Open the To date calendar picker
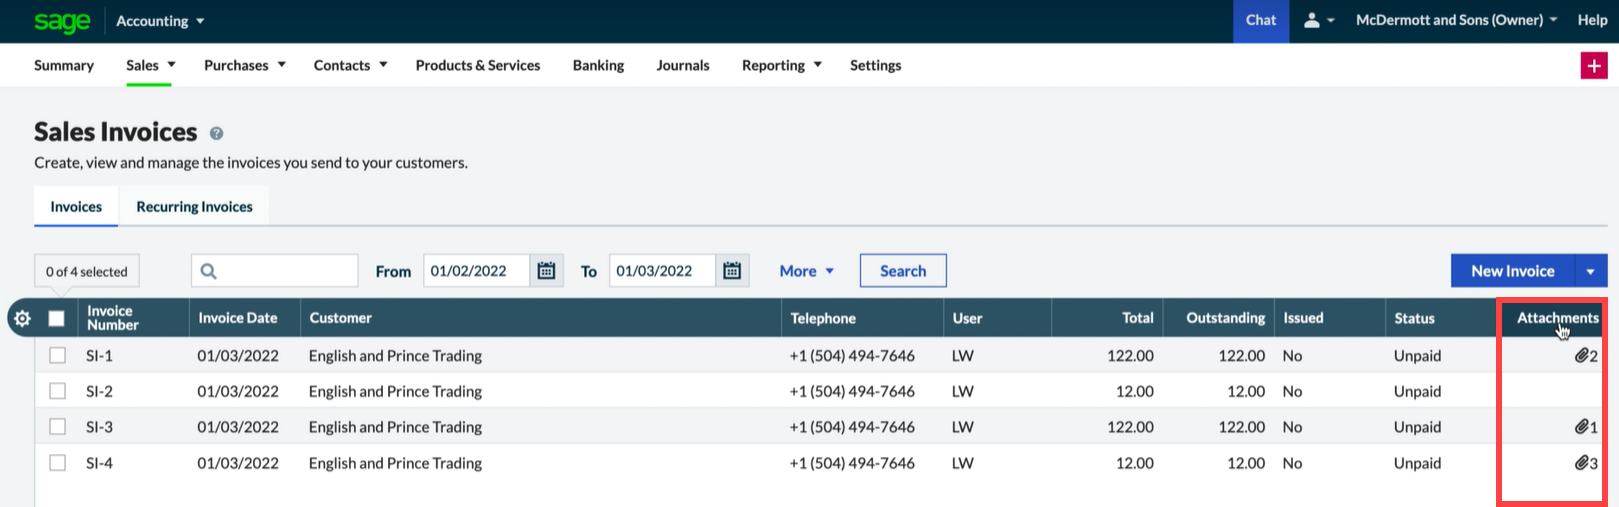The width and height of the screenshot is (1619, 507). (x=732, y=271)
